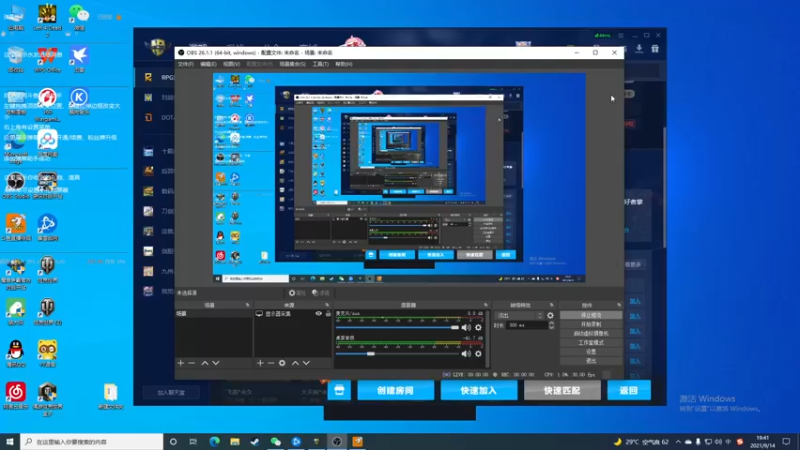Click 创建房间 in the game platform window
The width and height of the screenshot is (800, 450).
395,390
